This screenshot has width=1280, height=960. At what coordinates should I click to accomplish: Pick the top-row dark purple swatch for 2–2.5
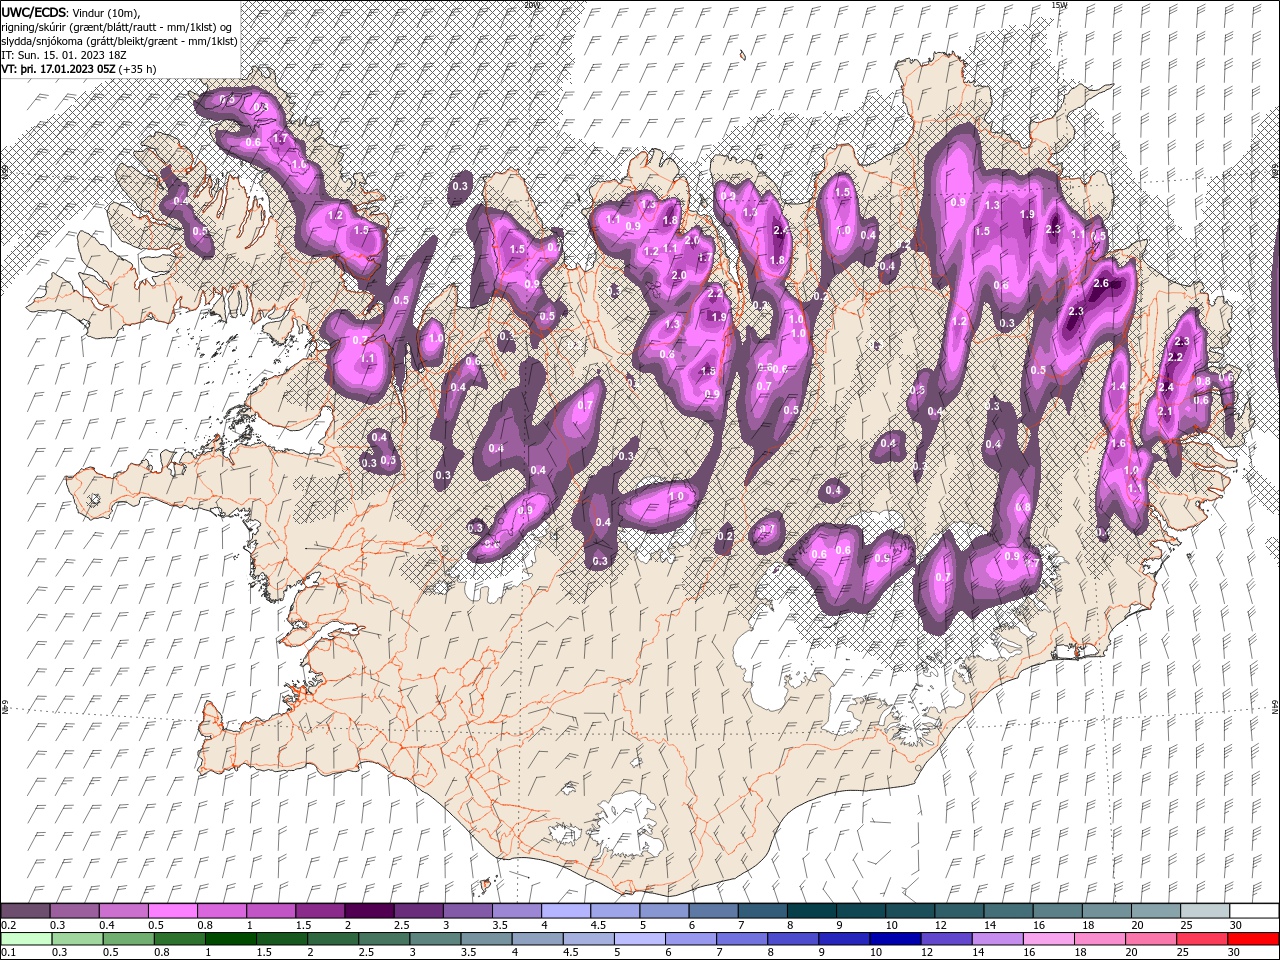pyautogui.click(x=369, y=911)
